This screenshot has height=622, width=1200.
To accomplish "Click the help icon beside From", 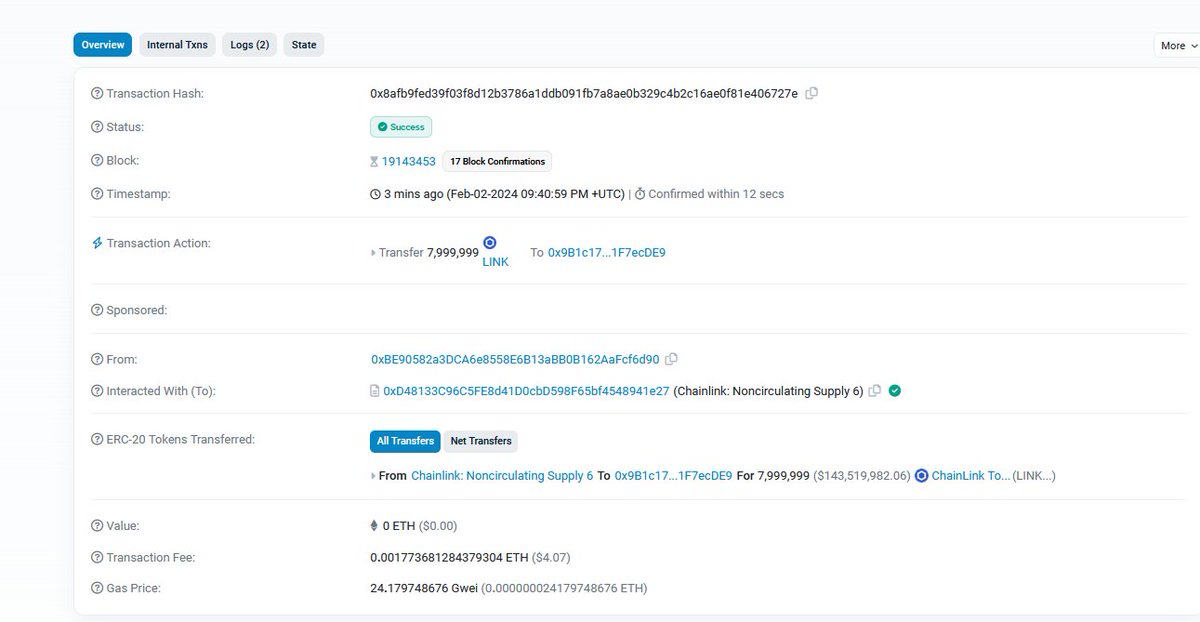I will 97,359.
